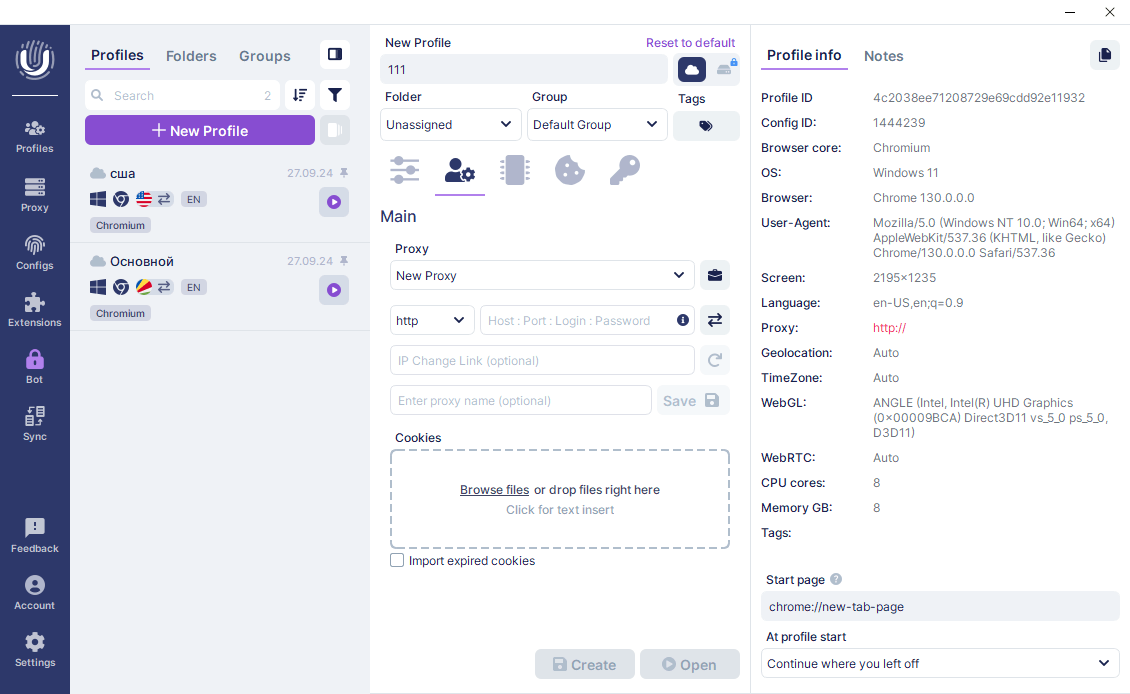Expand the Folder dropdown set to Unassigned
The image size is (1130, 694).
tap(451, 125)
